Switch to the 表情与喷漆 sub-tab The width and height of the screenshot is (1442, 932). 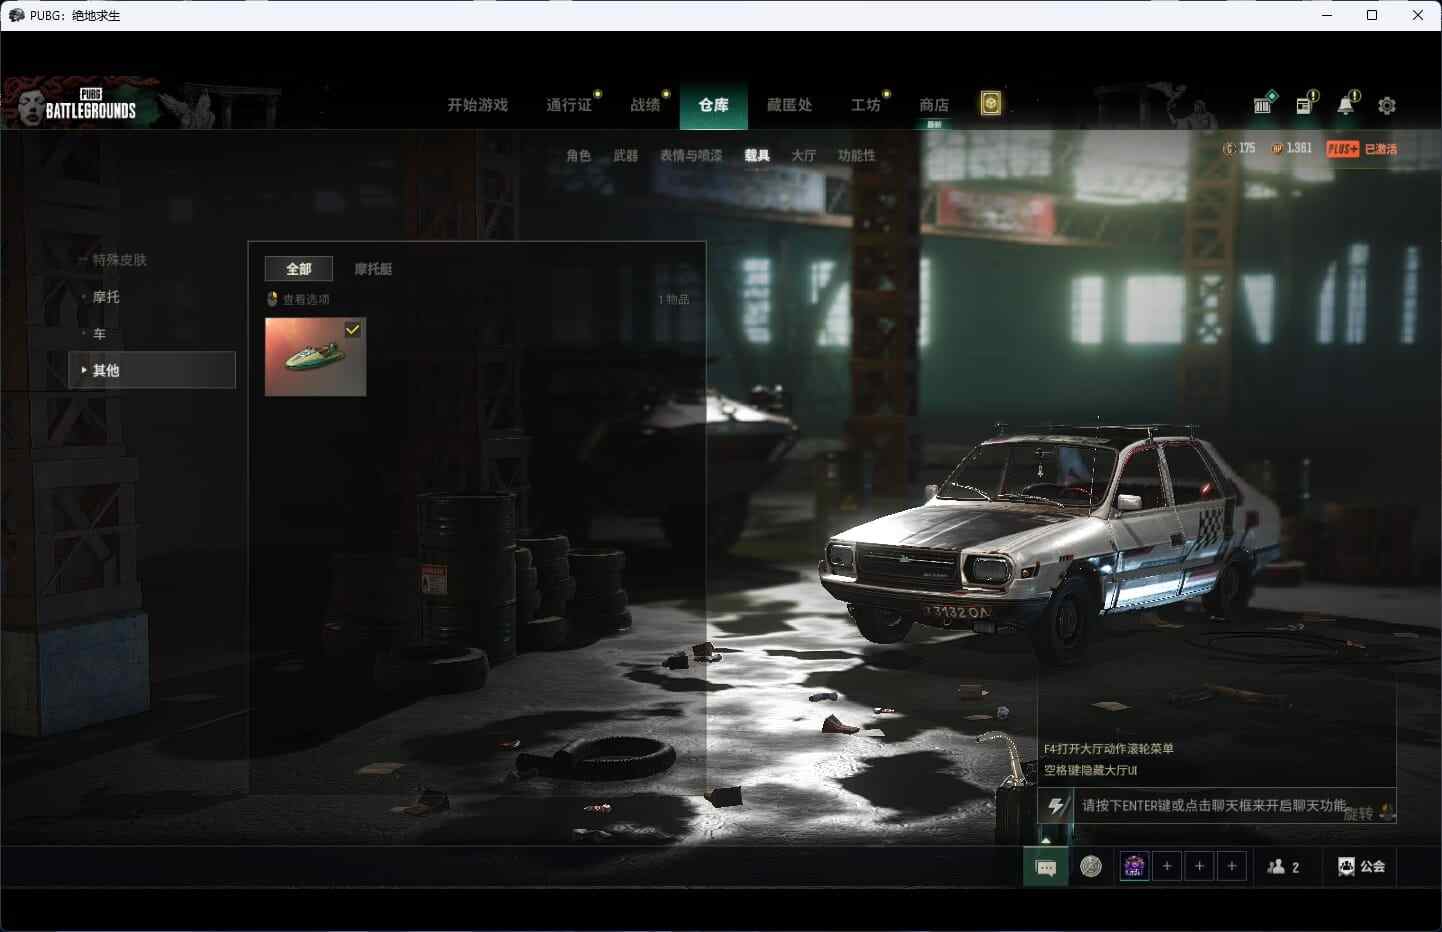pyautogui.click(x=691, y=155)
